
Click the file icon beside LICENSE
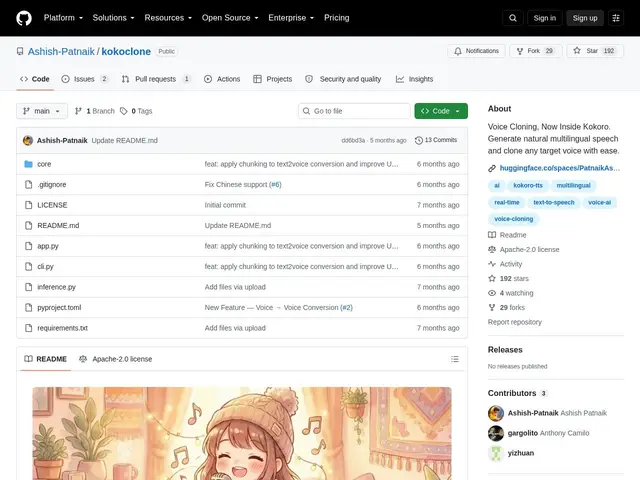[28, 205]
